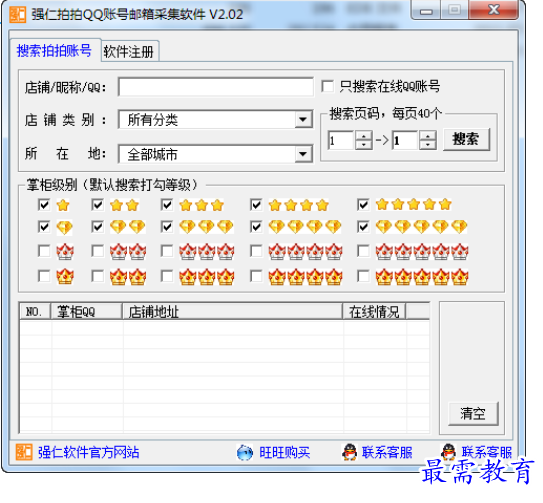Click the five-diamond level icon
The width and height of the screenshot is (543, 503).
(422, 227)
